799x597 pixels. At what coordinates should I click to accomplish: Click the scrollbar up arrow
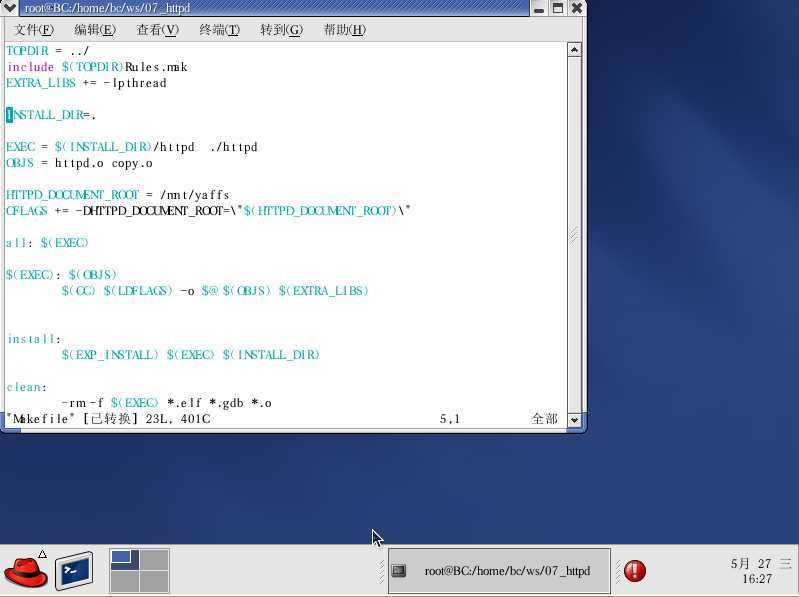tap(574, 49)
